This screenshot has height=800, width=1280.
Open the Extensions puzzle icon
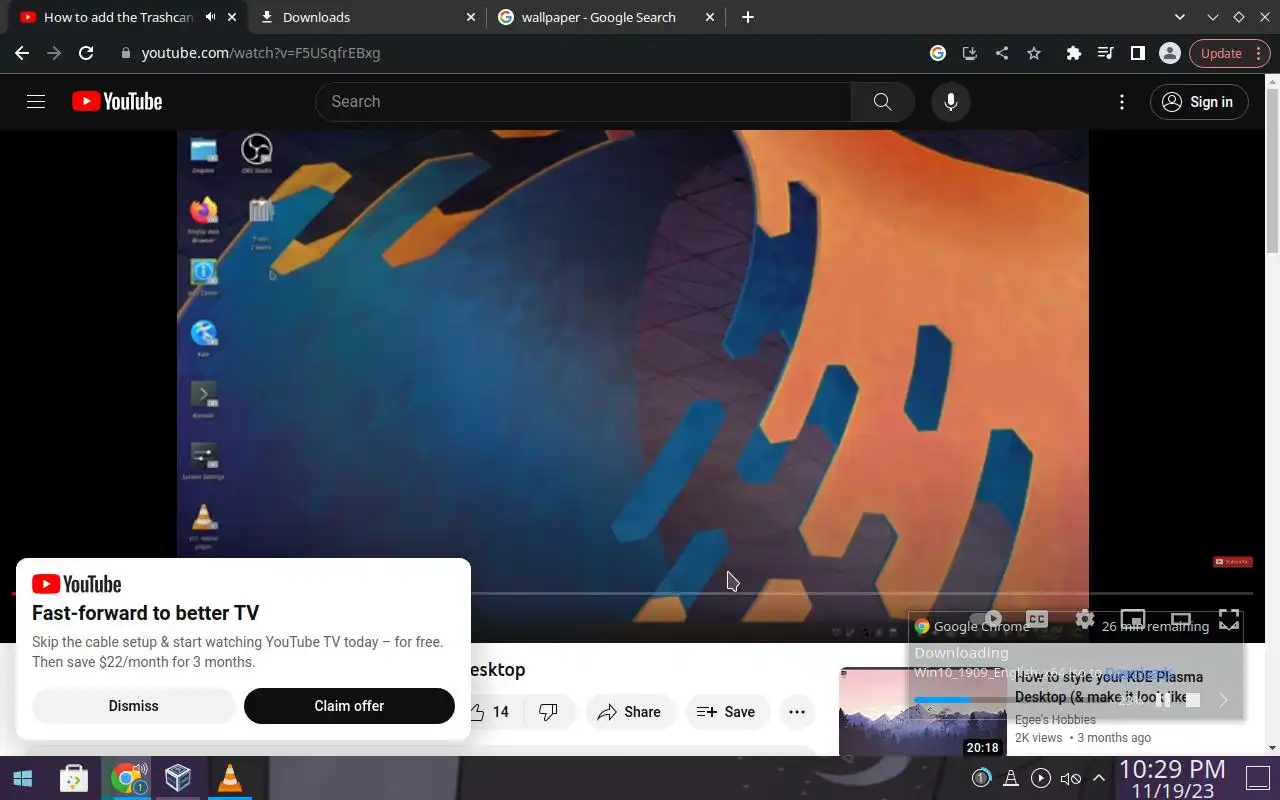pyautogui.click(x=1074, y=53)
